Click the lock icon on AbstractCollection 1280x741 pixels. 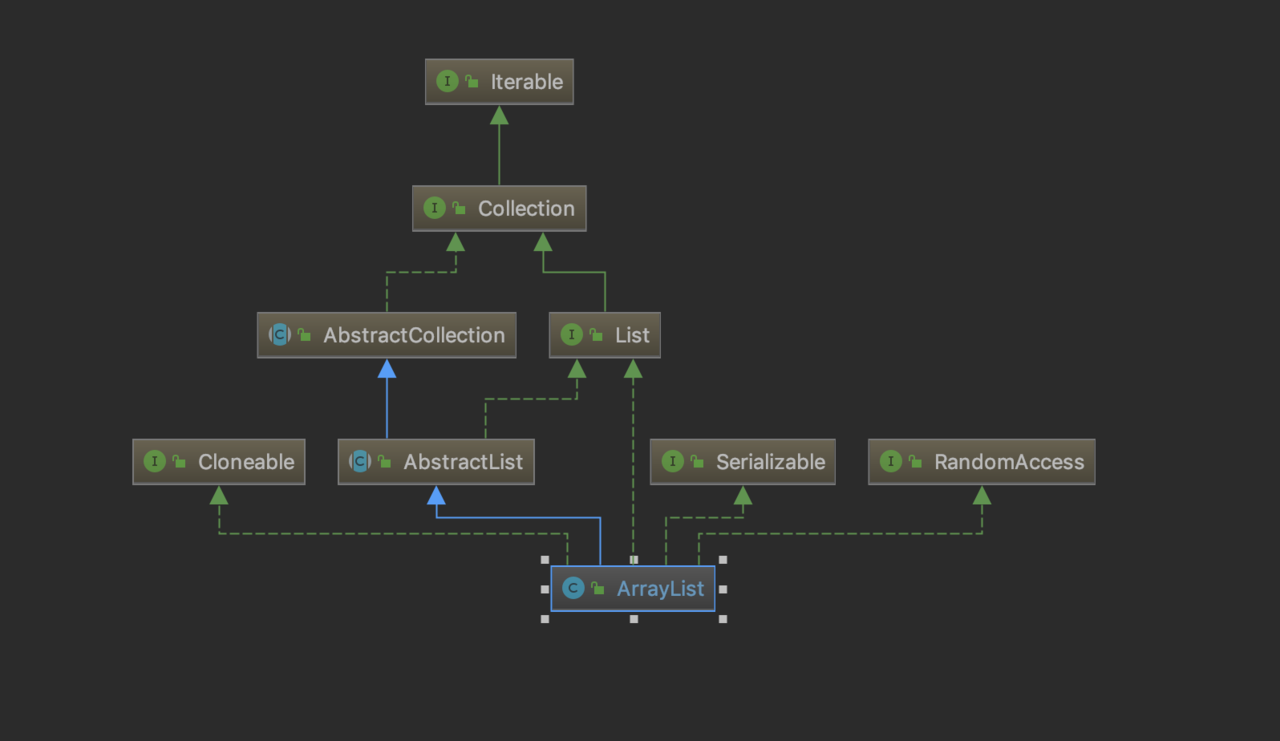click(x=304, y=335)
